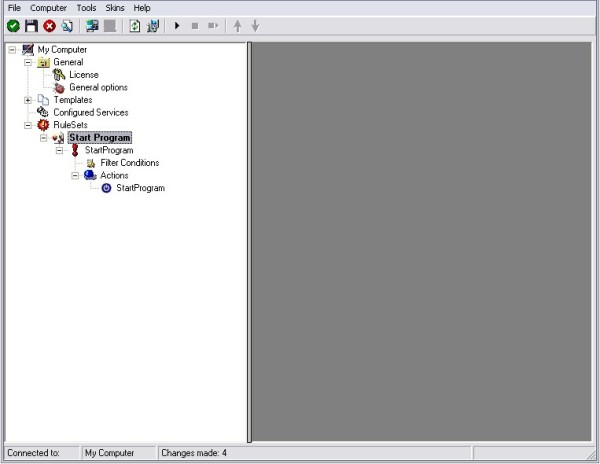Select Filter Conditions tree item
Viewport: 600px width, 464px height.
[129, 163]
